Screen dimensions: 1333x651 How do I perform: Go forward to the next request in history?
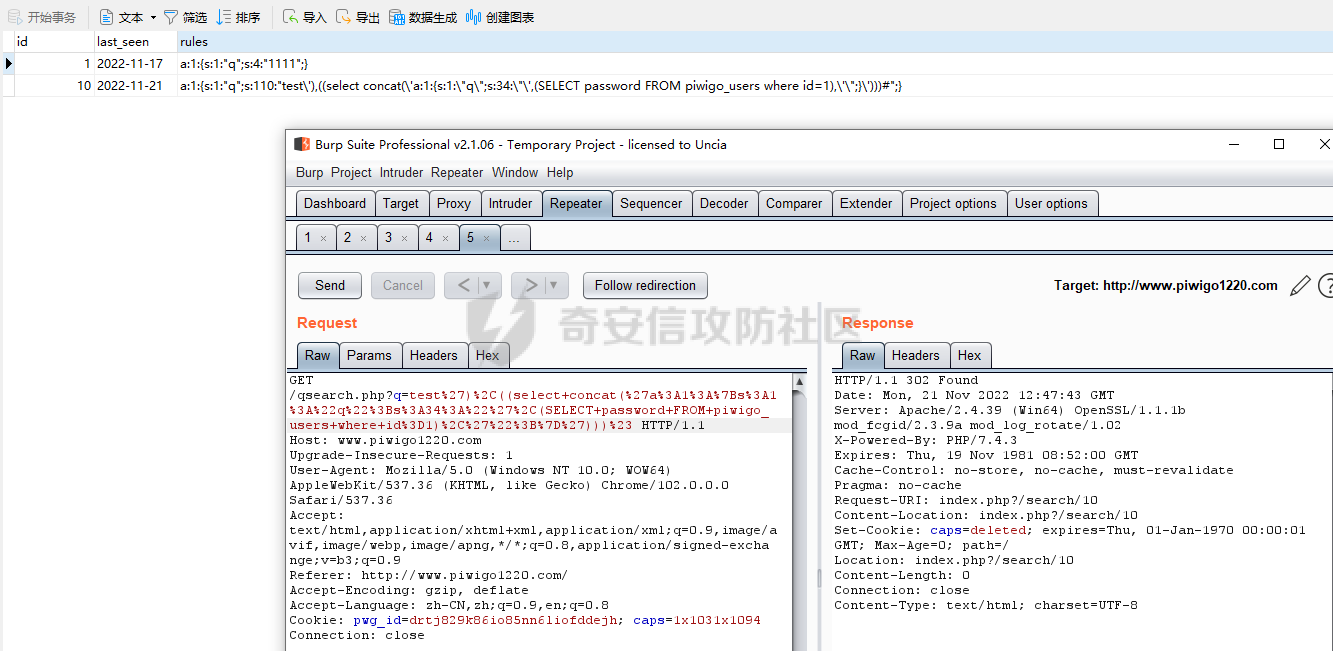pos(531,285)
